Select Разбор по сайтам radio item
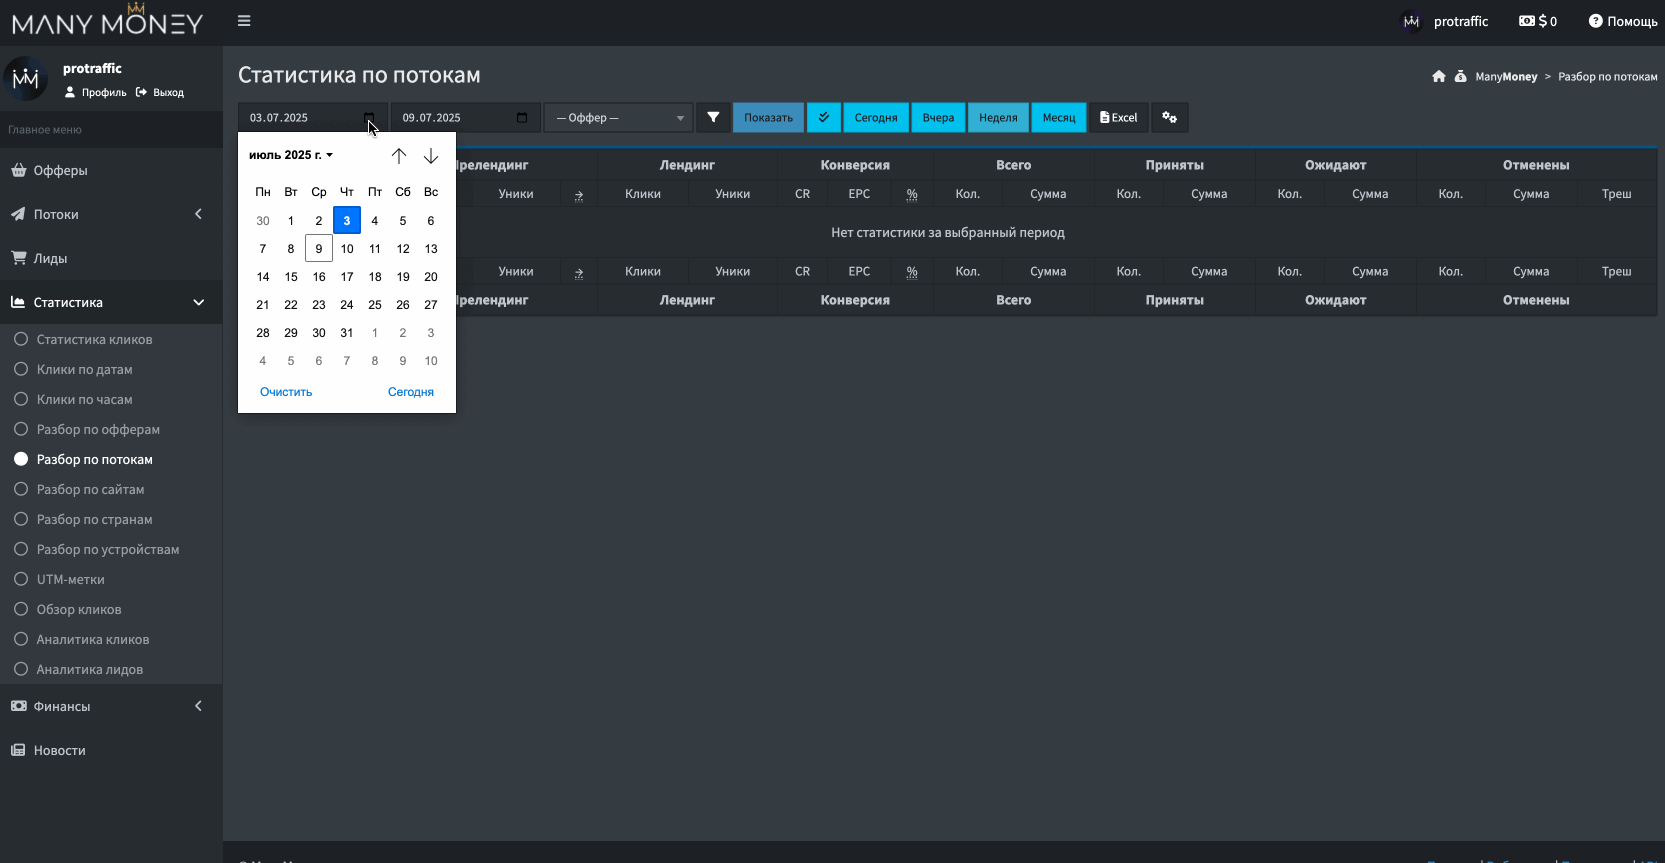 pyautogui.click(x=111, y=489)
